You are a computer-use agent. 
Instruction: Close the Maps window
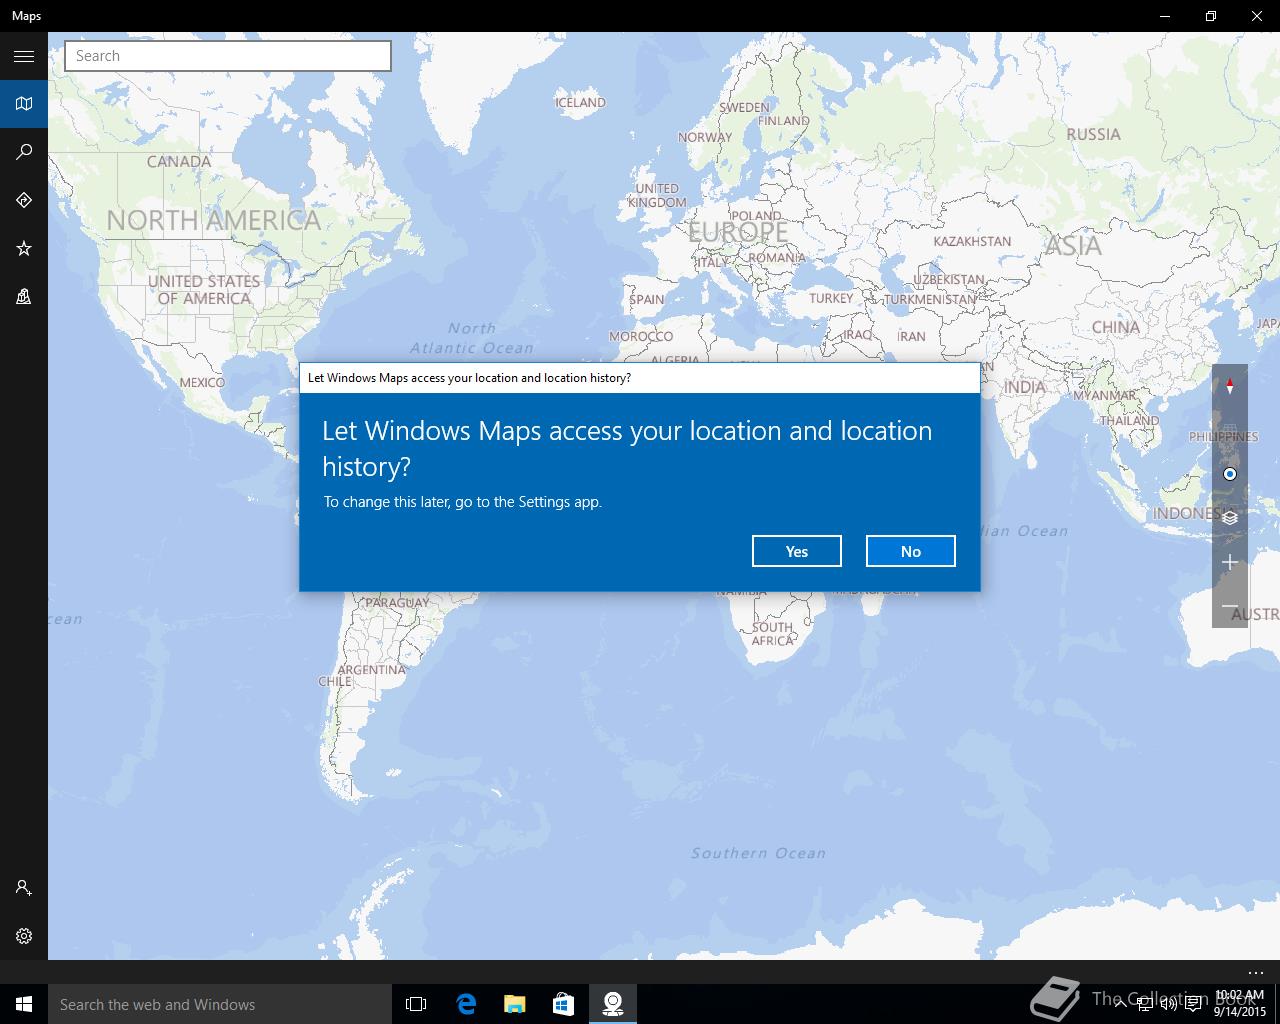point(1257,16)
